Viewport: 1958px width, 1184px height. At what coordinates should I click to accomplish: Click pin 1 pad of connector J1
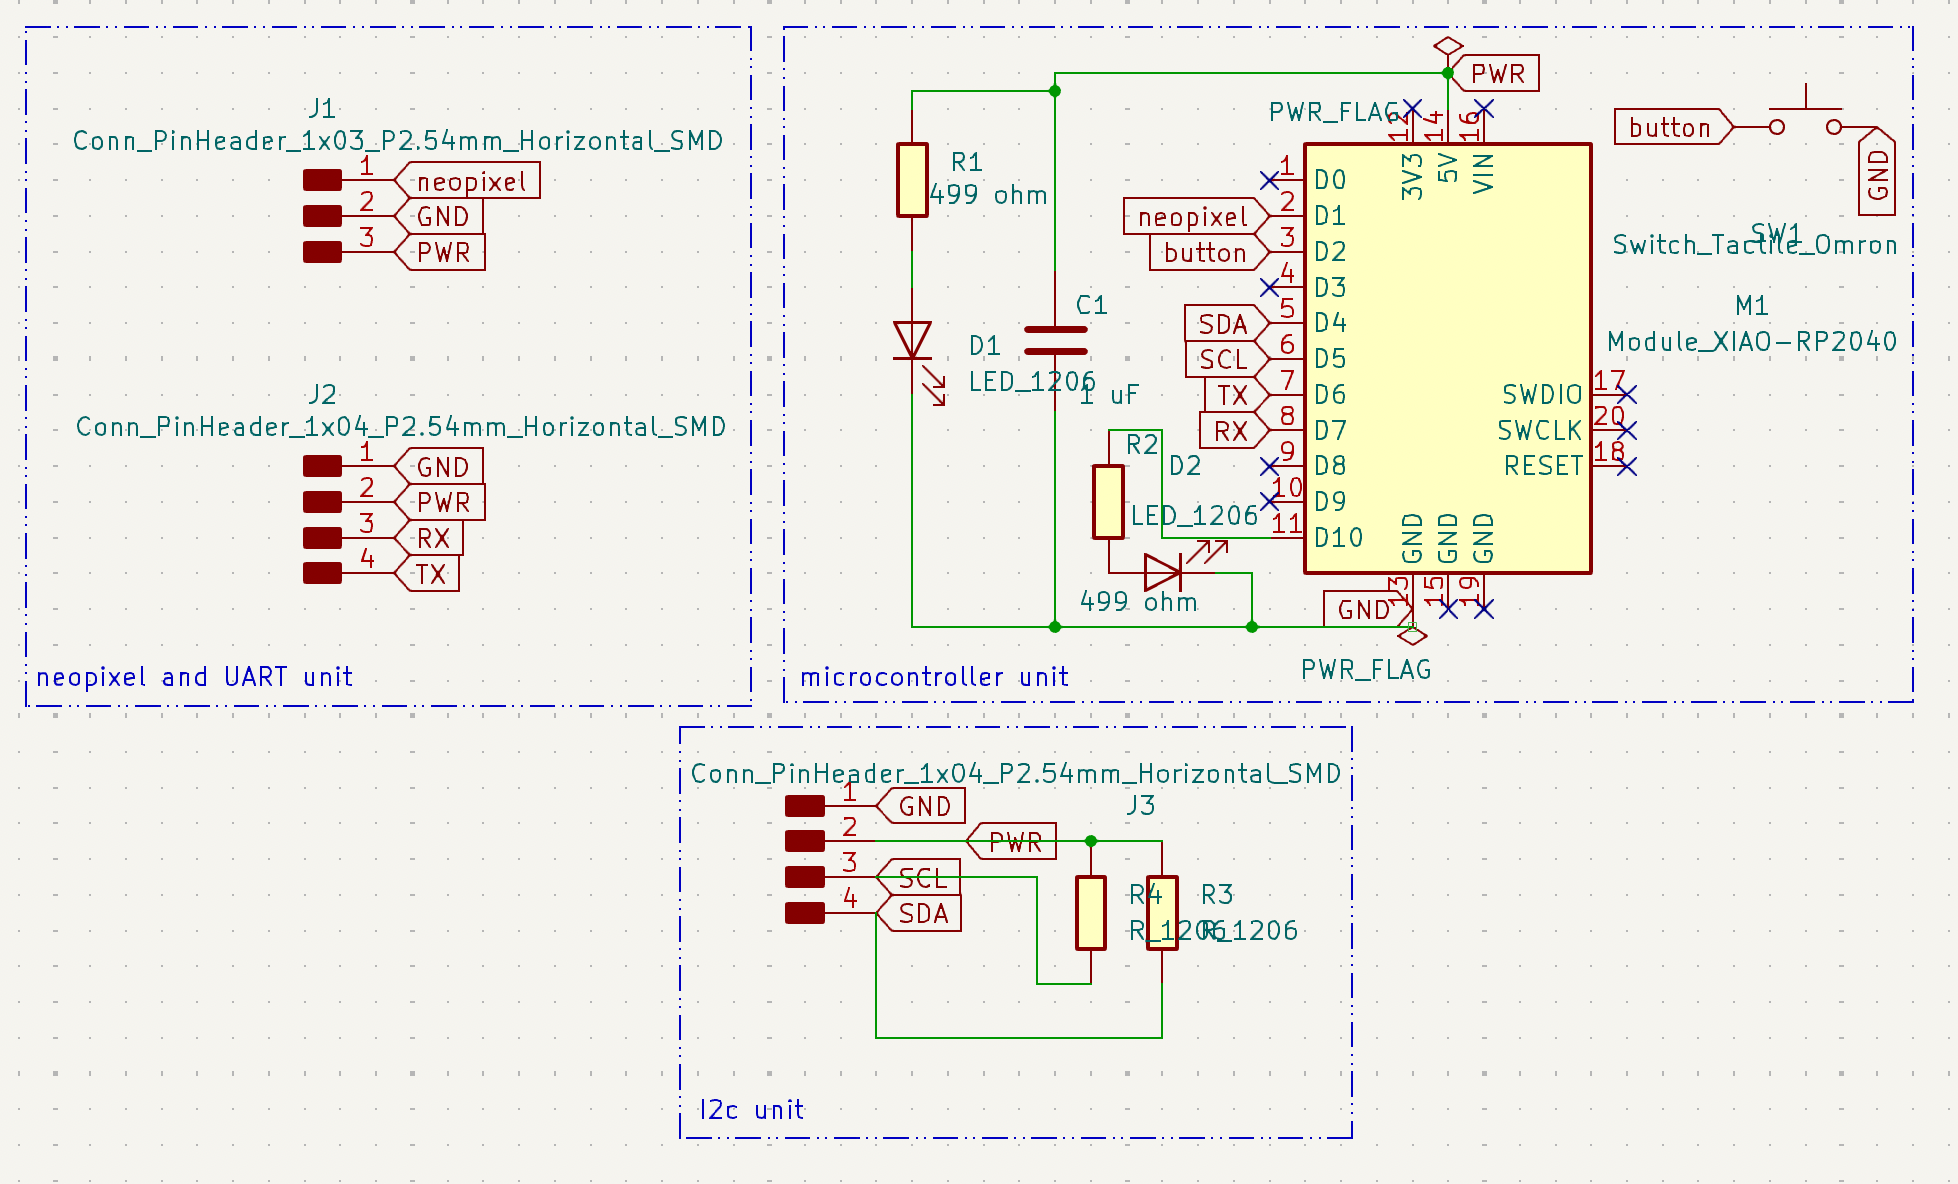tap(322, 180)
